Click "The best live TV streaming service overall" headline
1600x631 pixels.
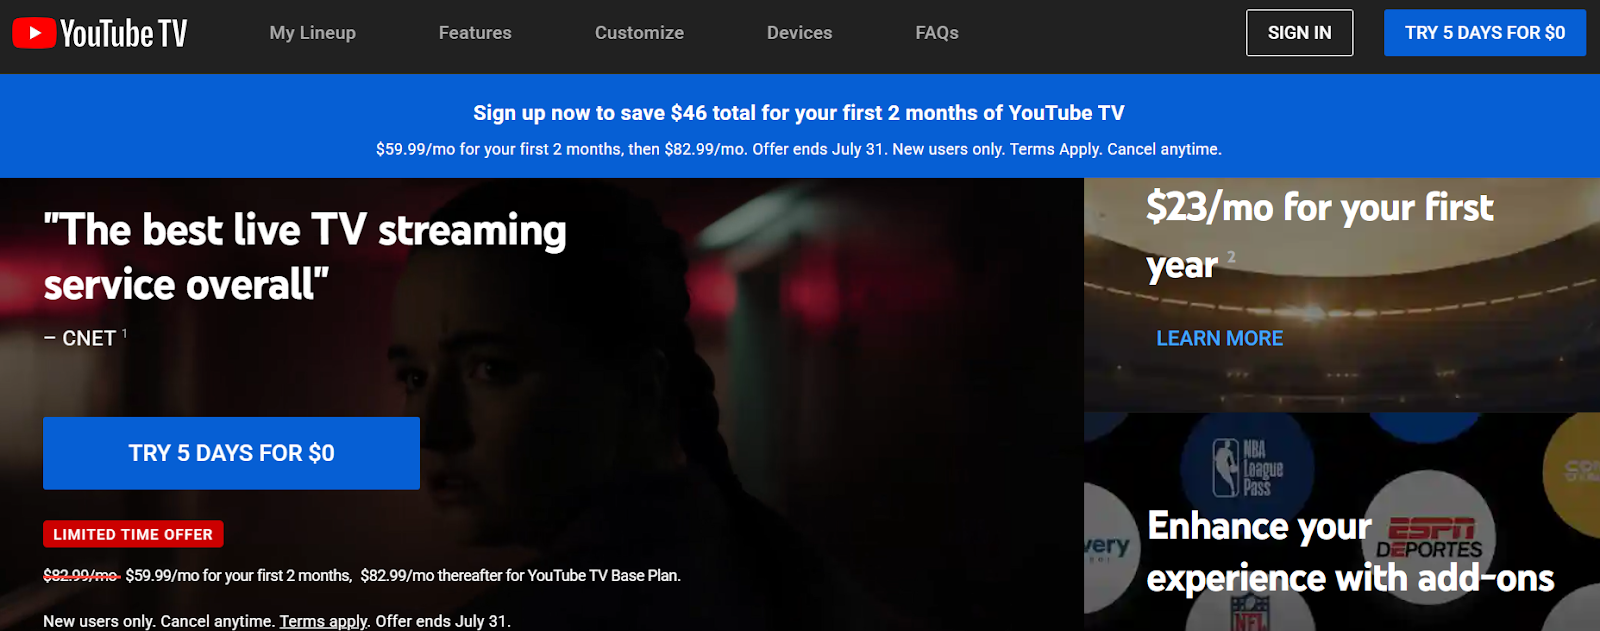[x=305, y=257]
